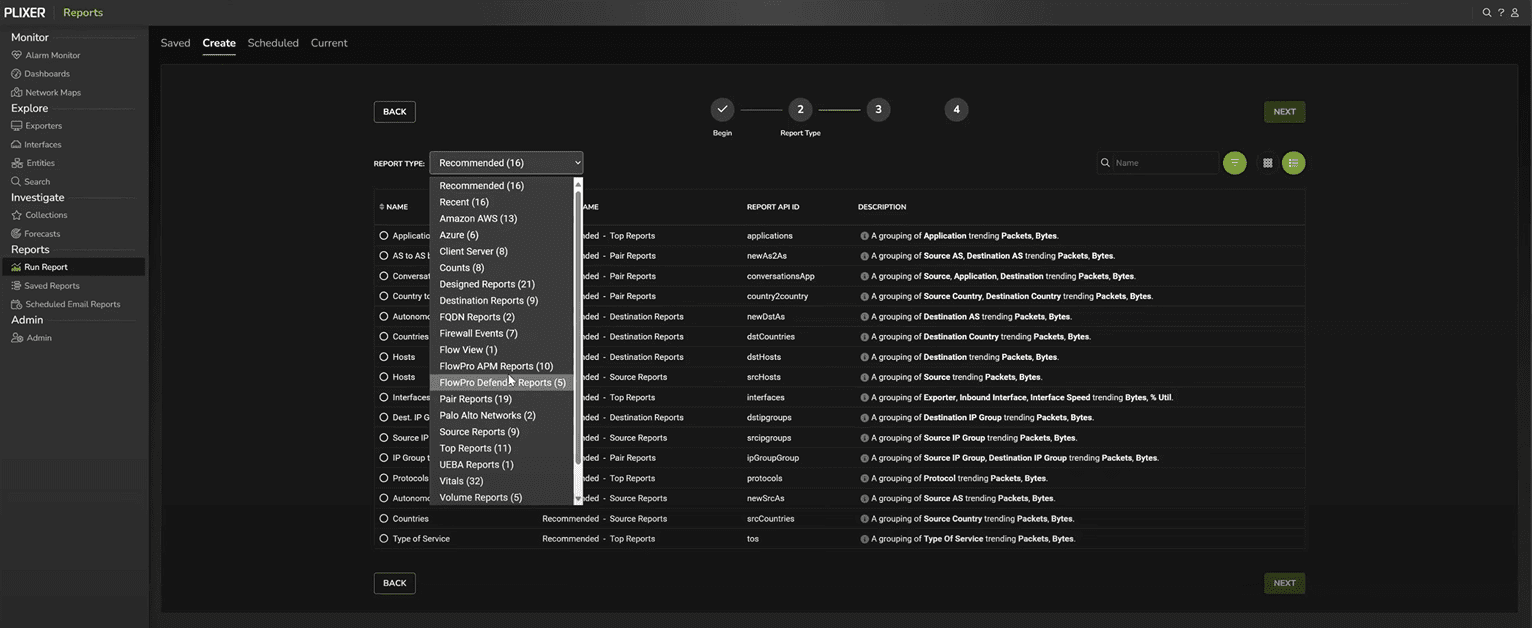Select FlowPro Defender Reports (5) option
The image size is (1532, 628).
click(502, 383)
